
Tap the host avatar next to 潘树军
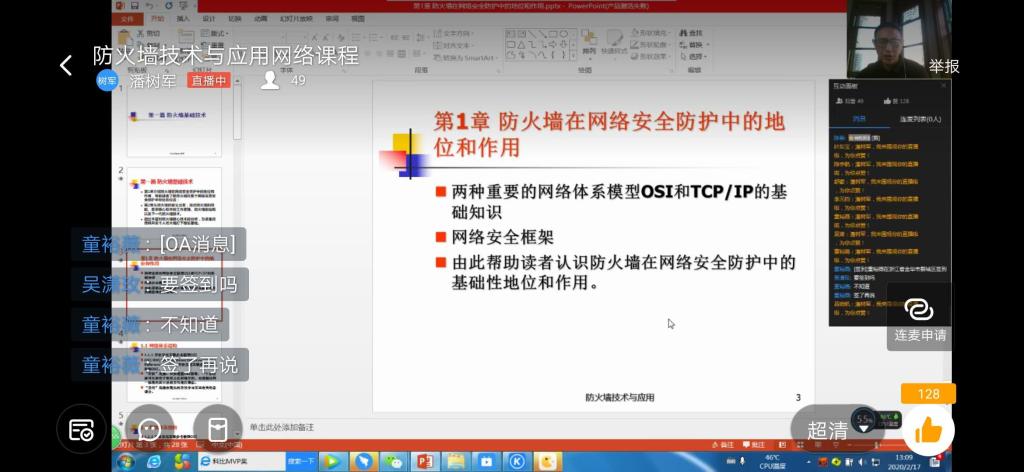[107, 81]
